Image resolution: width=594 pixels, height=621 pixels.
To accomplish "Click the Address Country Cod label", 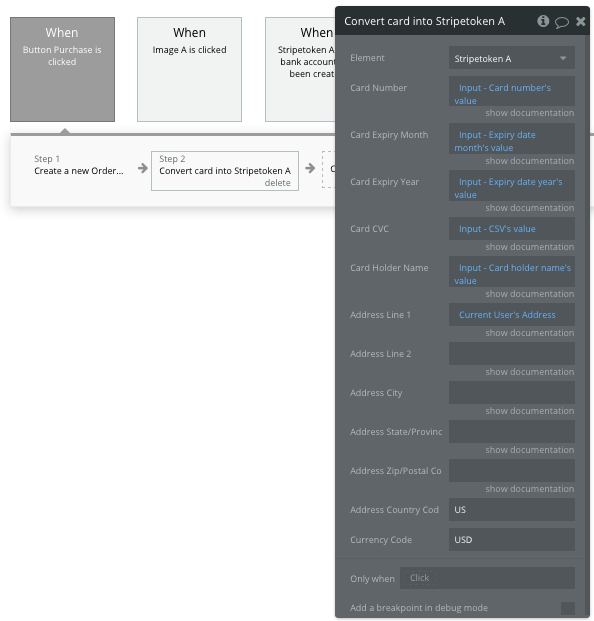I will click(394, 510).
